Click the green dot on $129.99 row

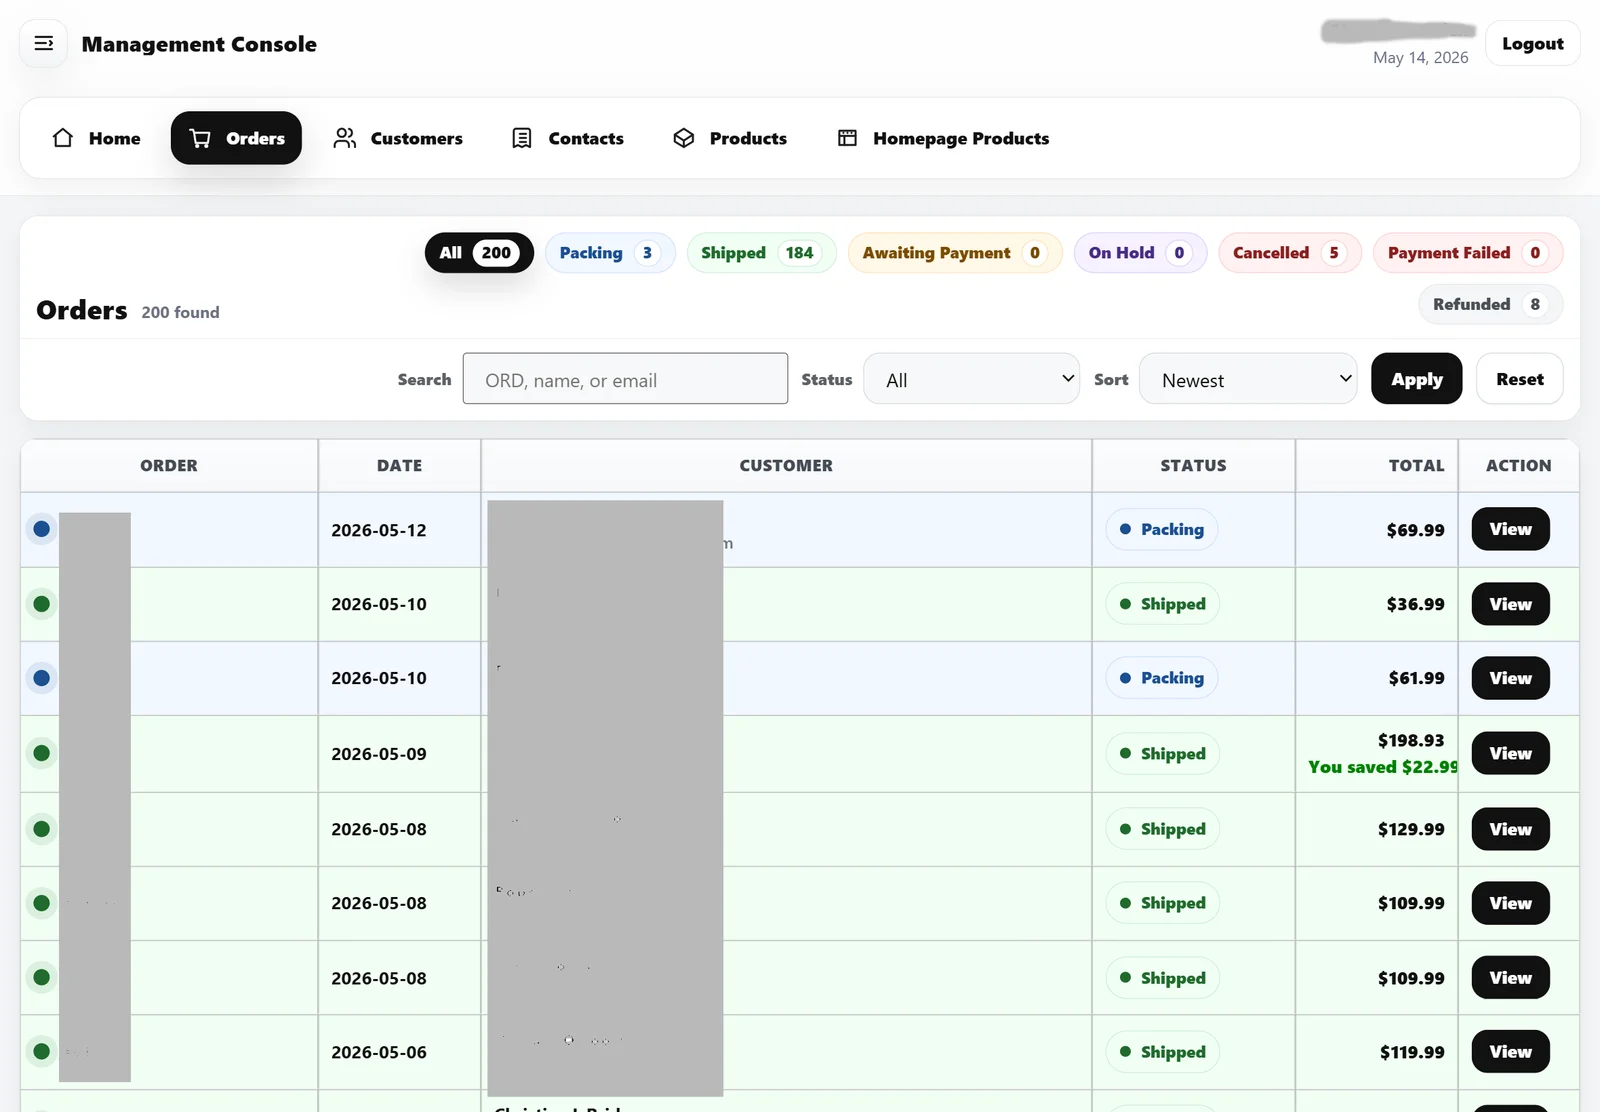[41, 829]
